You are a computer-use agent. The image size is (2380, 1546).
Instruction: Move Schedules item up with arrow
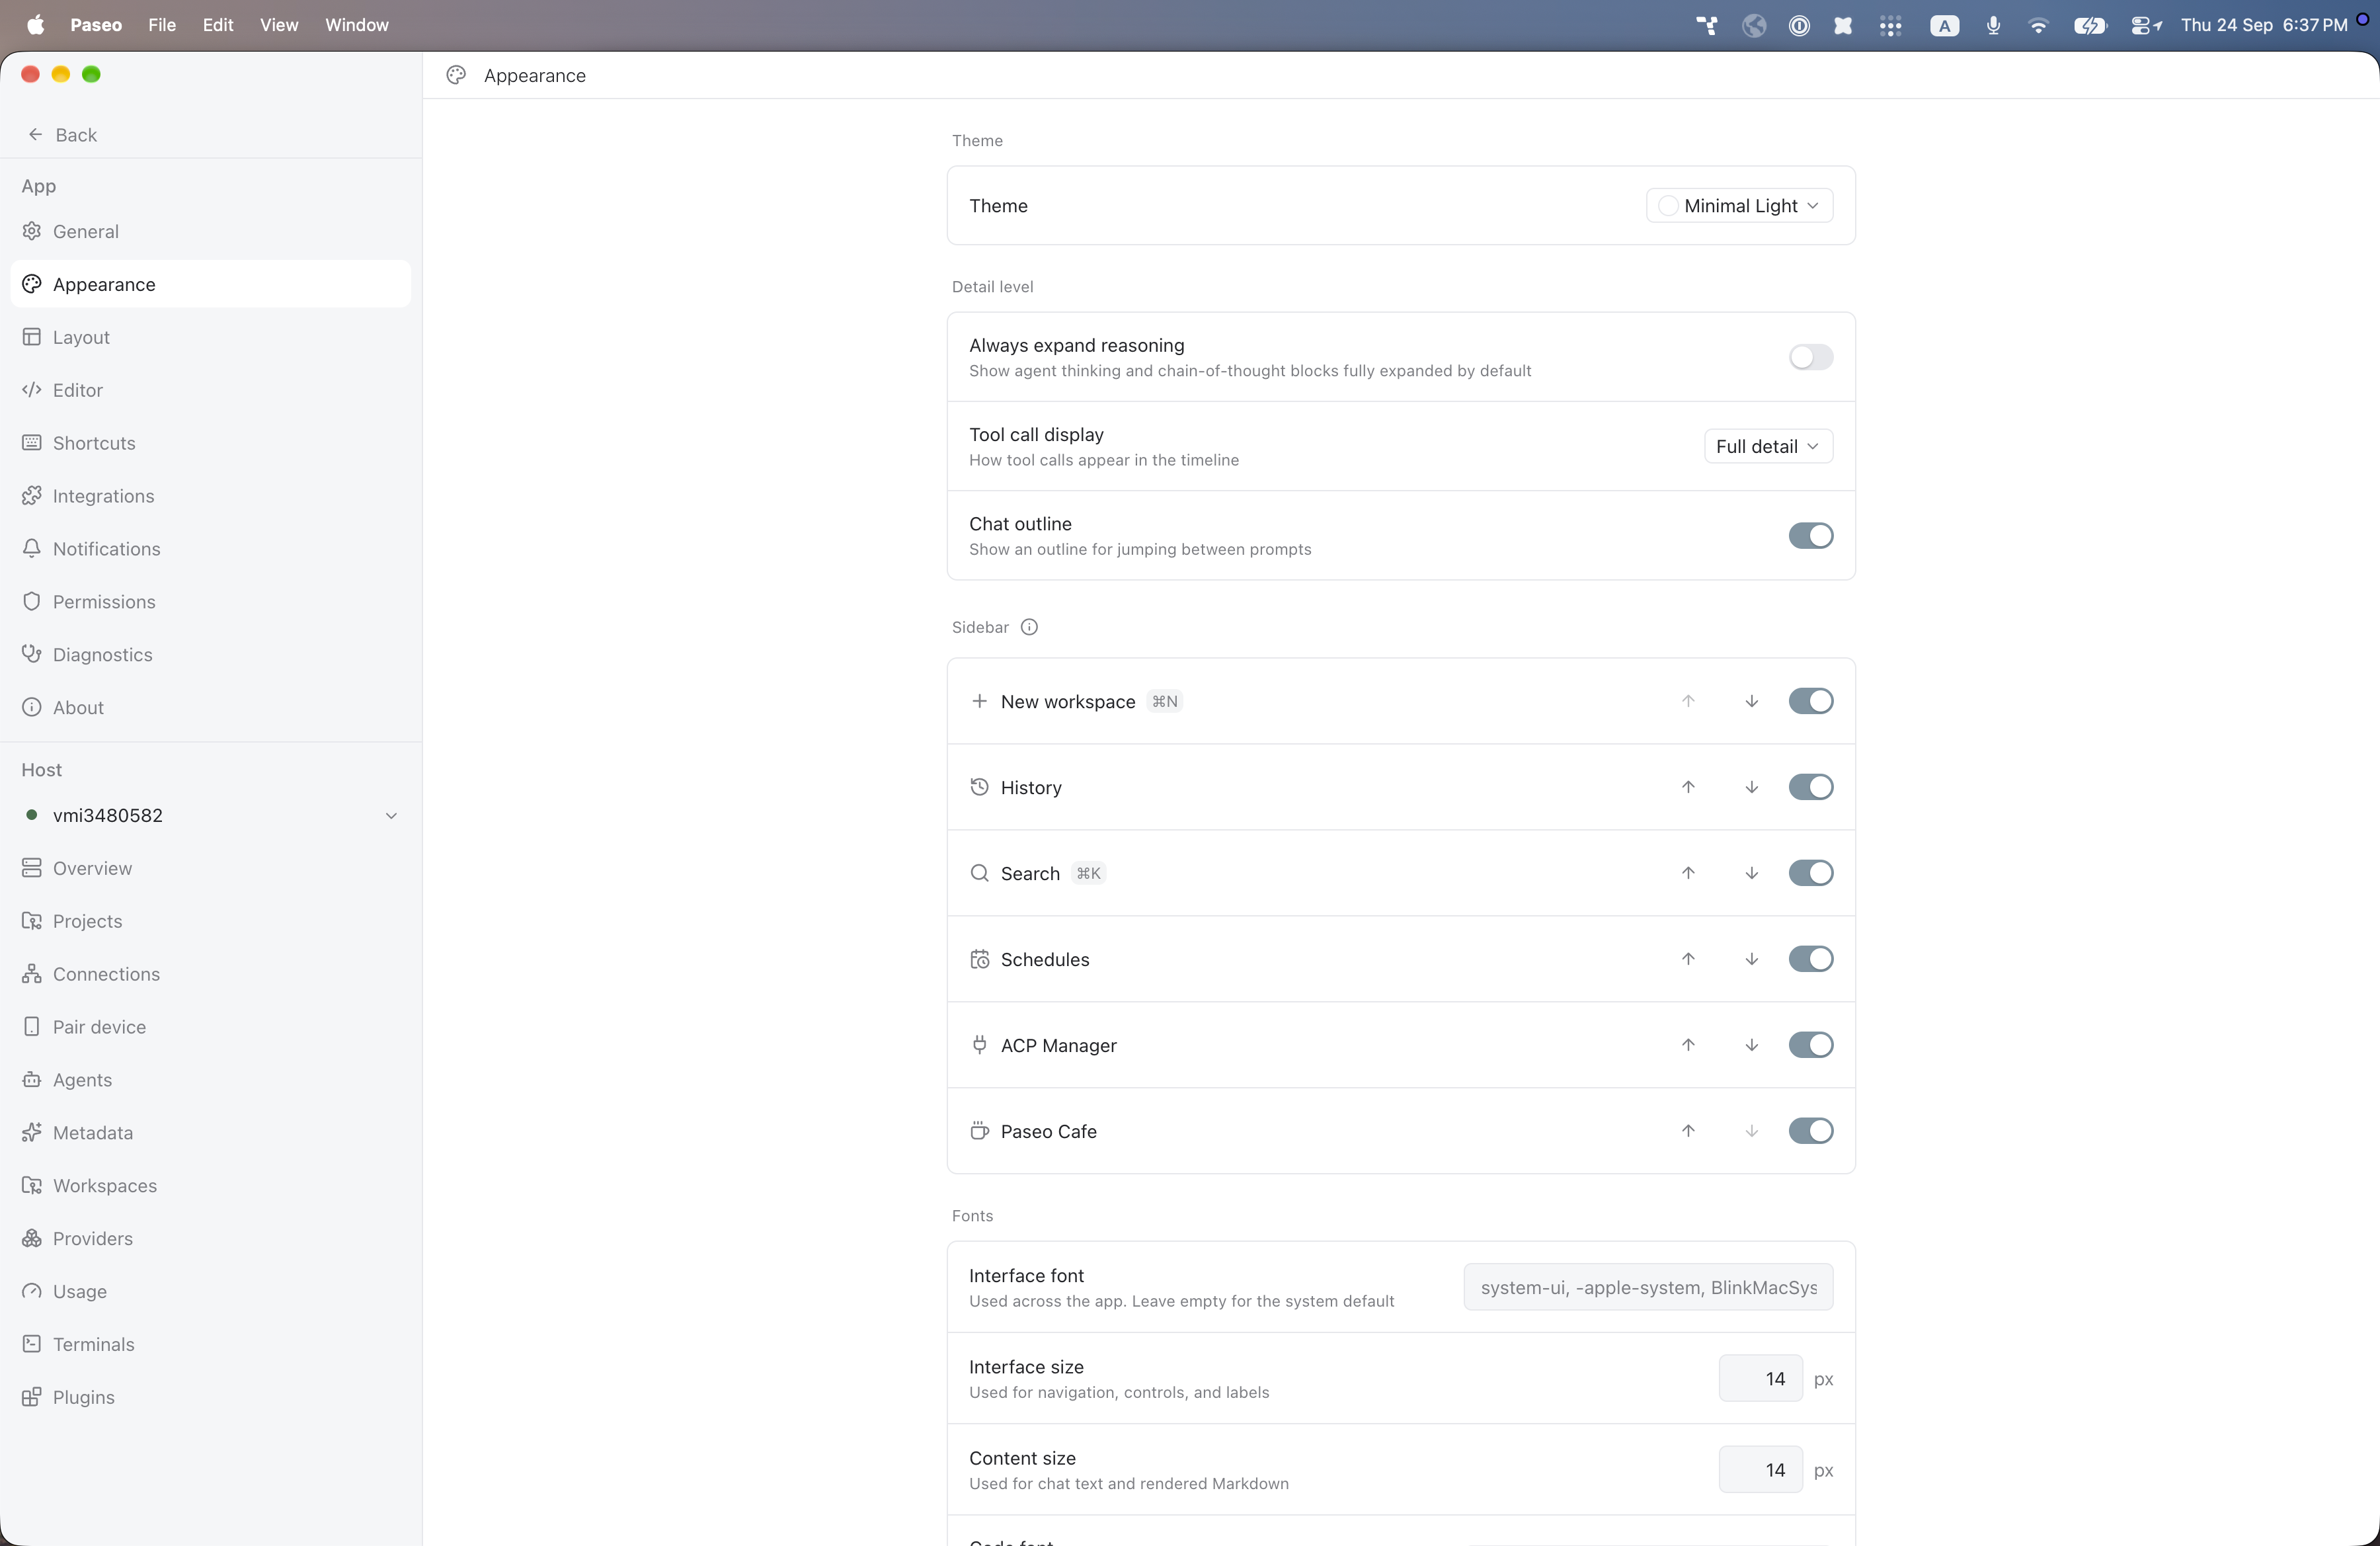coord(1688,960)
